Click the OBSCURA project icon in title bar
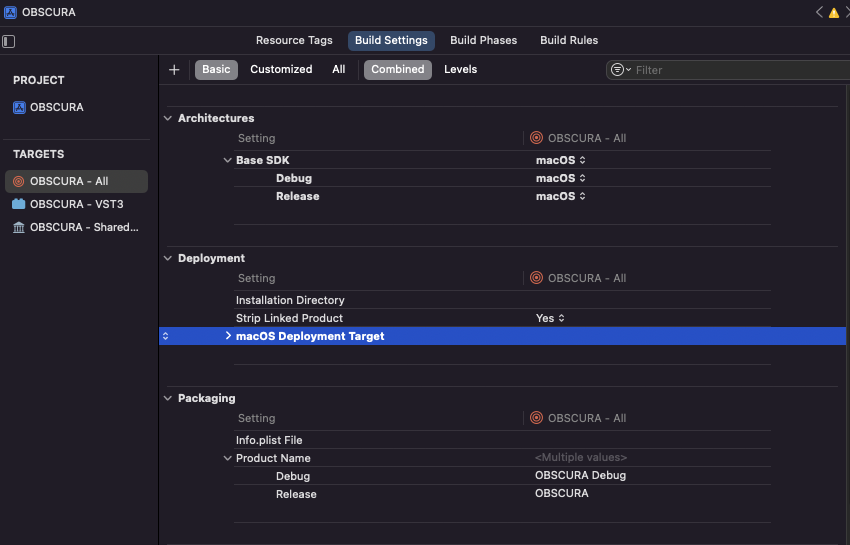Viewport: 850px width, 545px height. 10,12
